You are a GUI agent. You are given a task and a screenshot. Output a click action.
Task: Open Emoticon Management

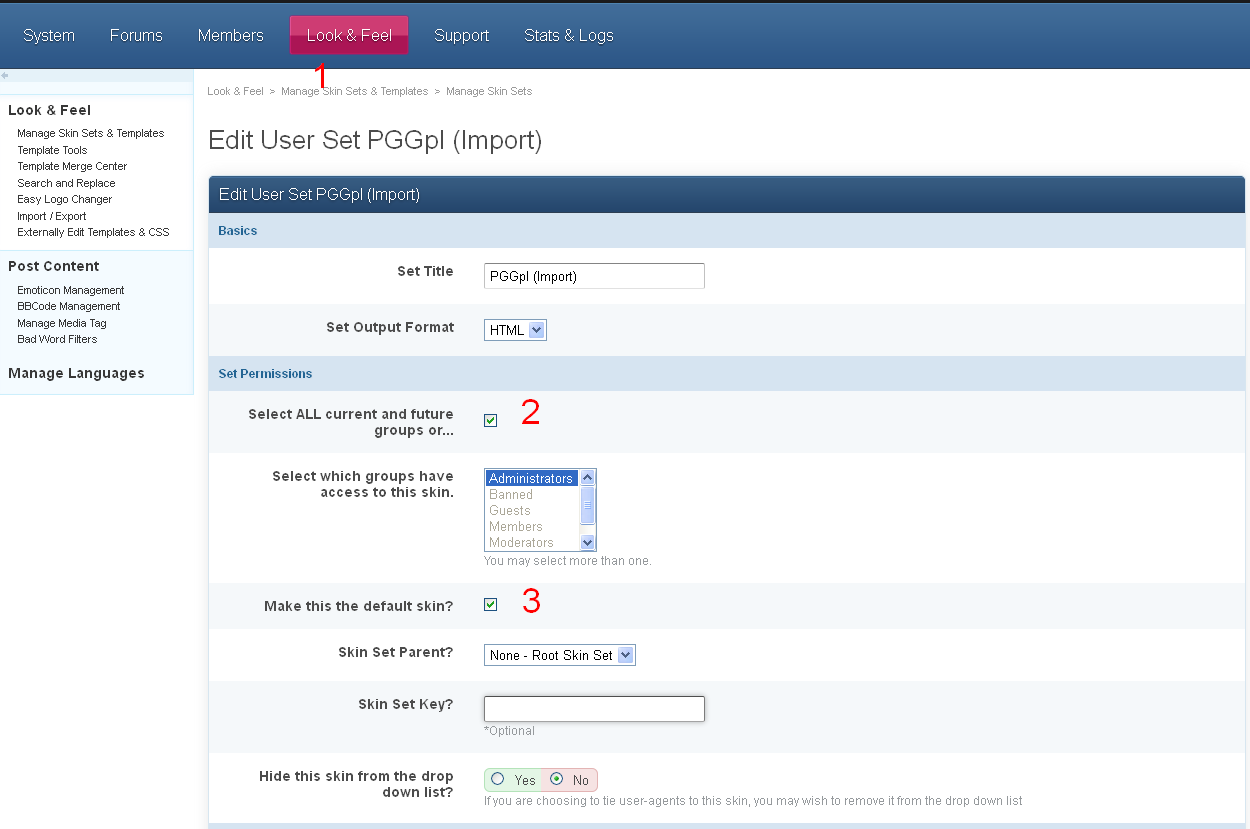point(70,290)
